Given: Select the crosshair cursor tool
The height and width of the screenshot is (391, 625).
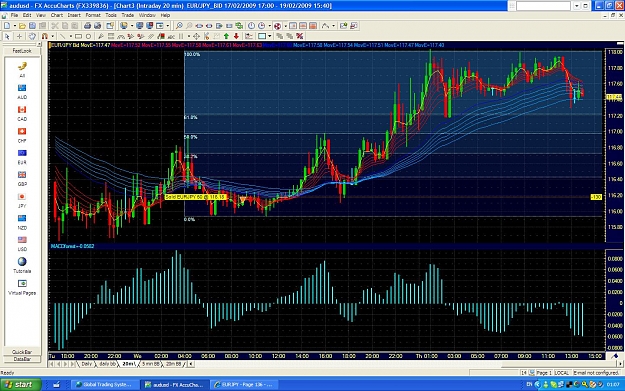Looking at the screenshot, I should (x=19, y=36).
